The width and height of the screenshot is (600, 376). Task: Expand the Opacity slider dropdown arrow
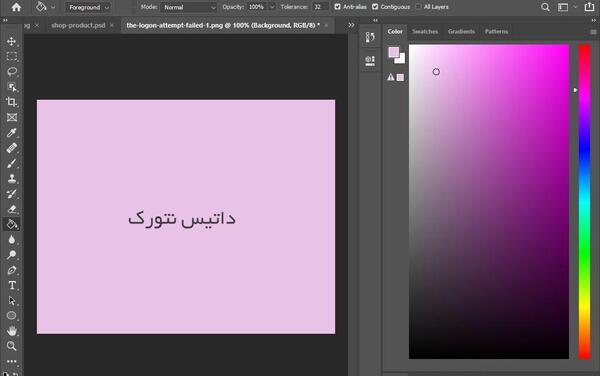[x=272, y=7]
